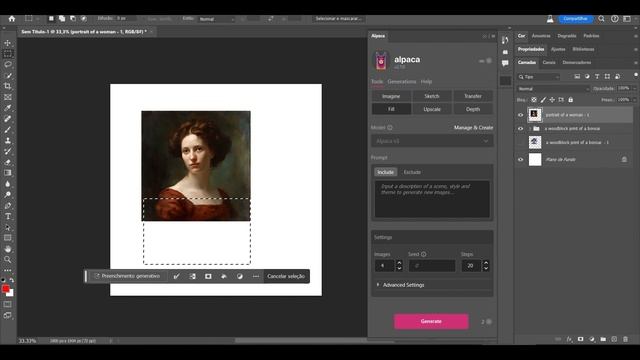The height and width of the screenshot is (360, 640).
Task: Select the Zoom tool
Action: coord(8,259)
